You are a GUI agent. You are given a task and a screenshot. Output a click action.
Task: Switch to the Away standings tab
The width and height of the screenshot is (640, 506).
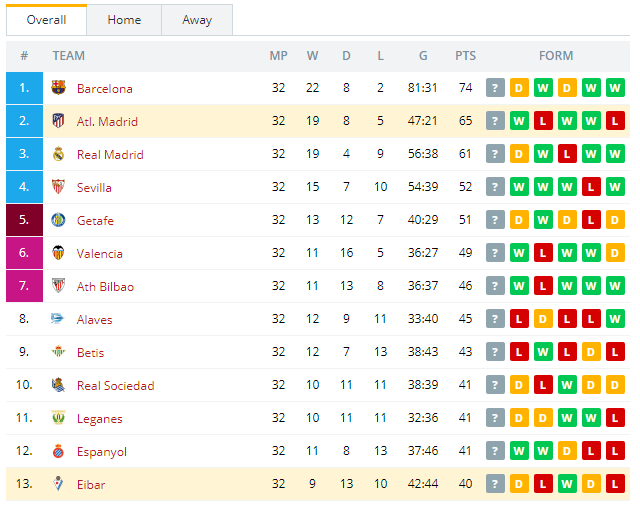(x=197, y=20)
